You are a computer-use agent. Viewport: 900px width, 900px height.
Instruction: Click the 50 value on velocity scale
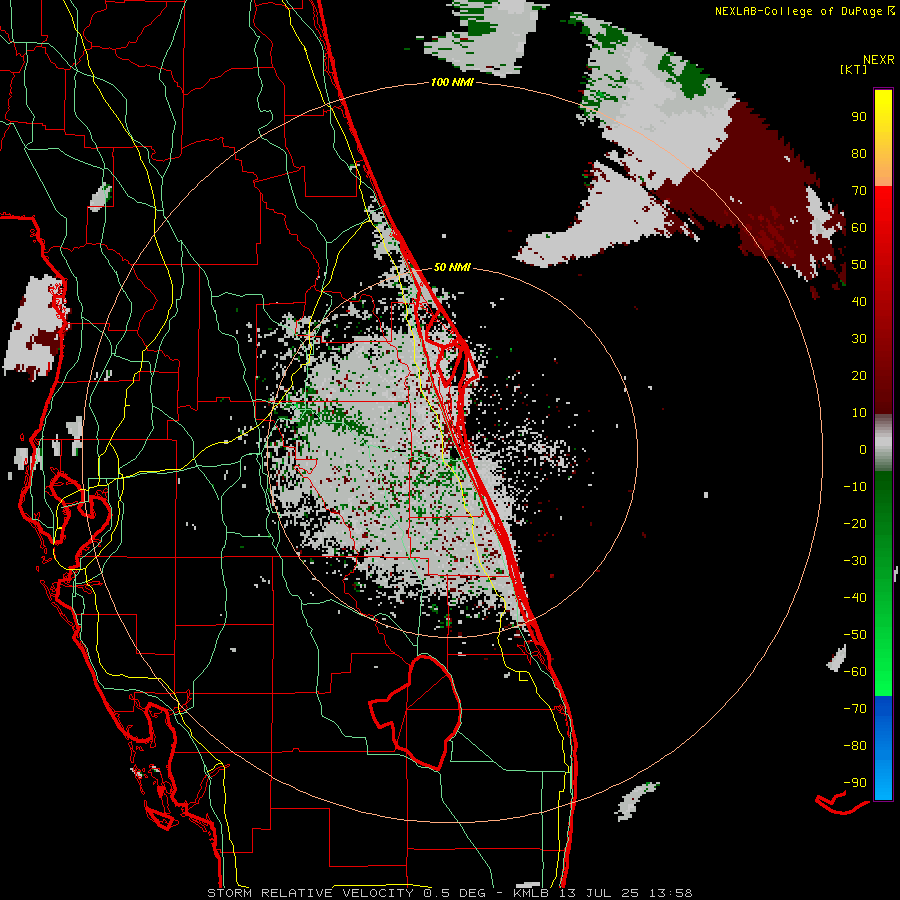(x=859, y=265)
